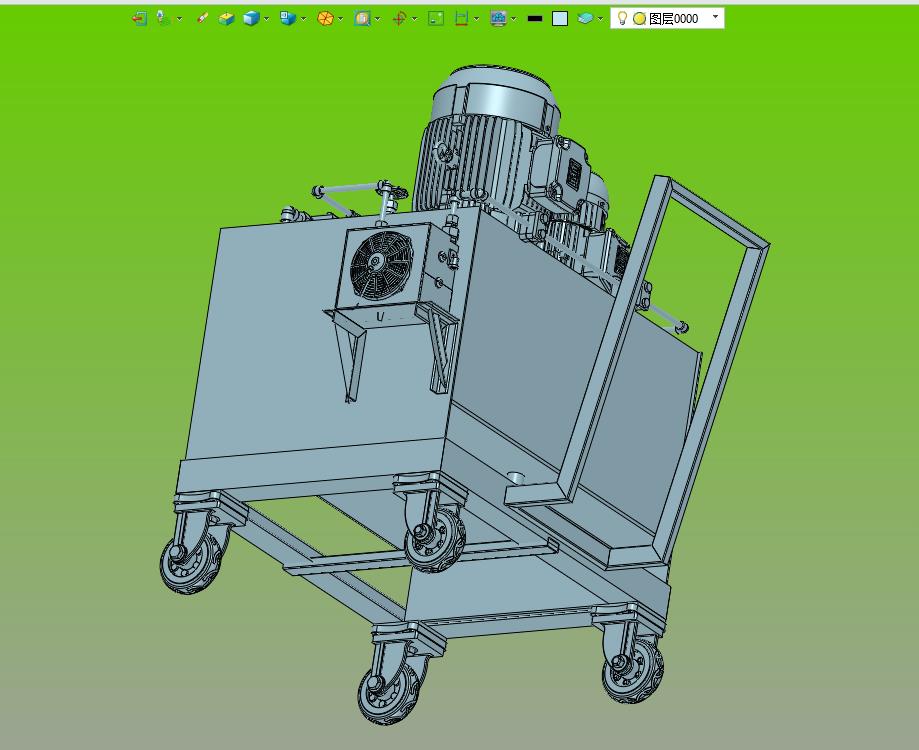The image size is (919, 750).
Task: Click the green square snap icon
Action: [x=436, y=19]
